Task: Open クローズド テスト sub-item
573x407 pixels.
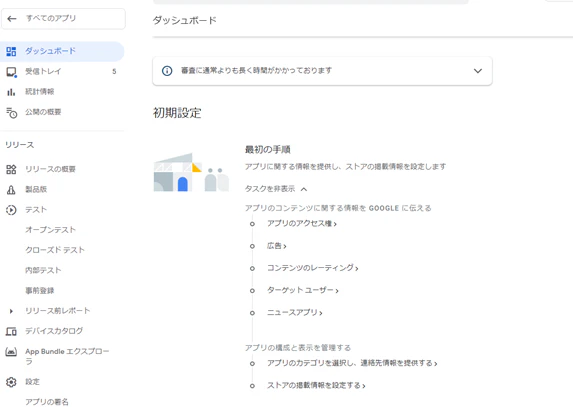Action: 55,250
